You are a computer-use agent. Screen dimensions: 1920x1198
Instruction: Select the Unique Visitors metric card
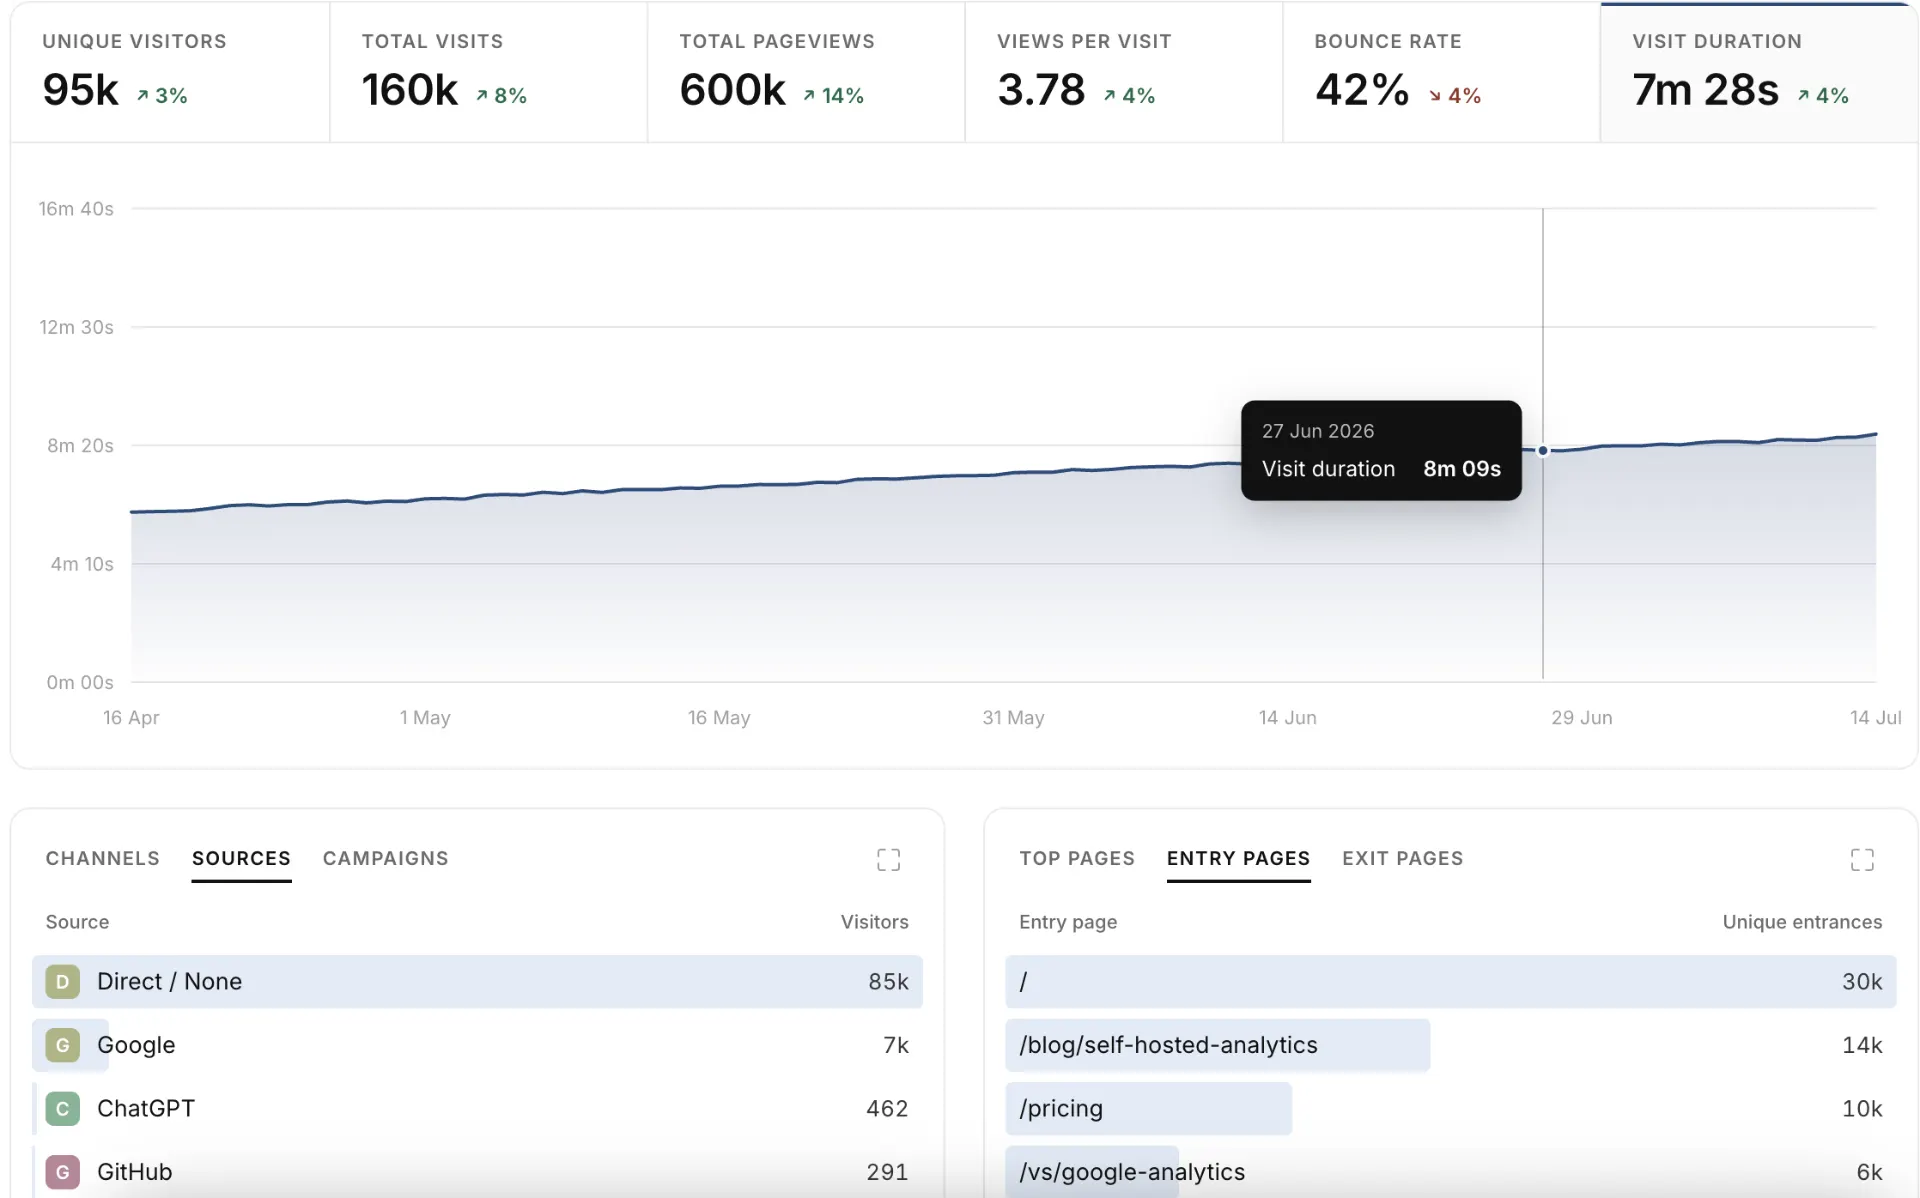pyautogui.click(x=170, y=72)
